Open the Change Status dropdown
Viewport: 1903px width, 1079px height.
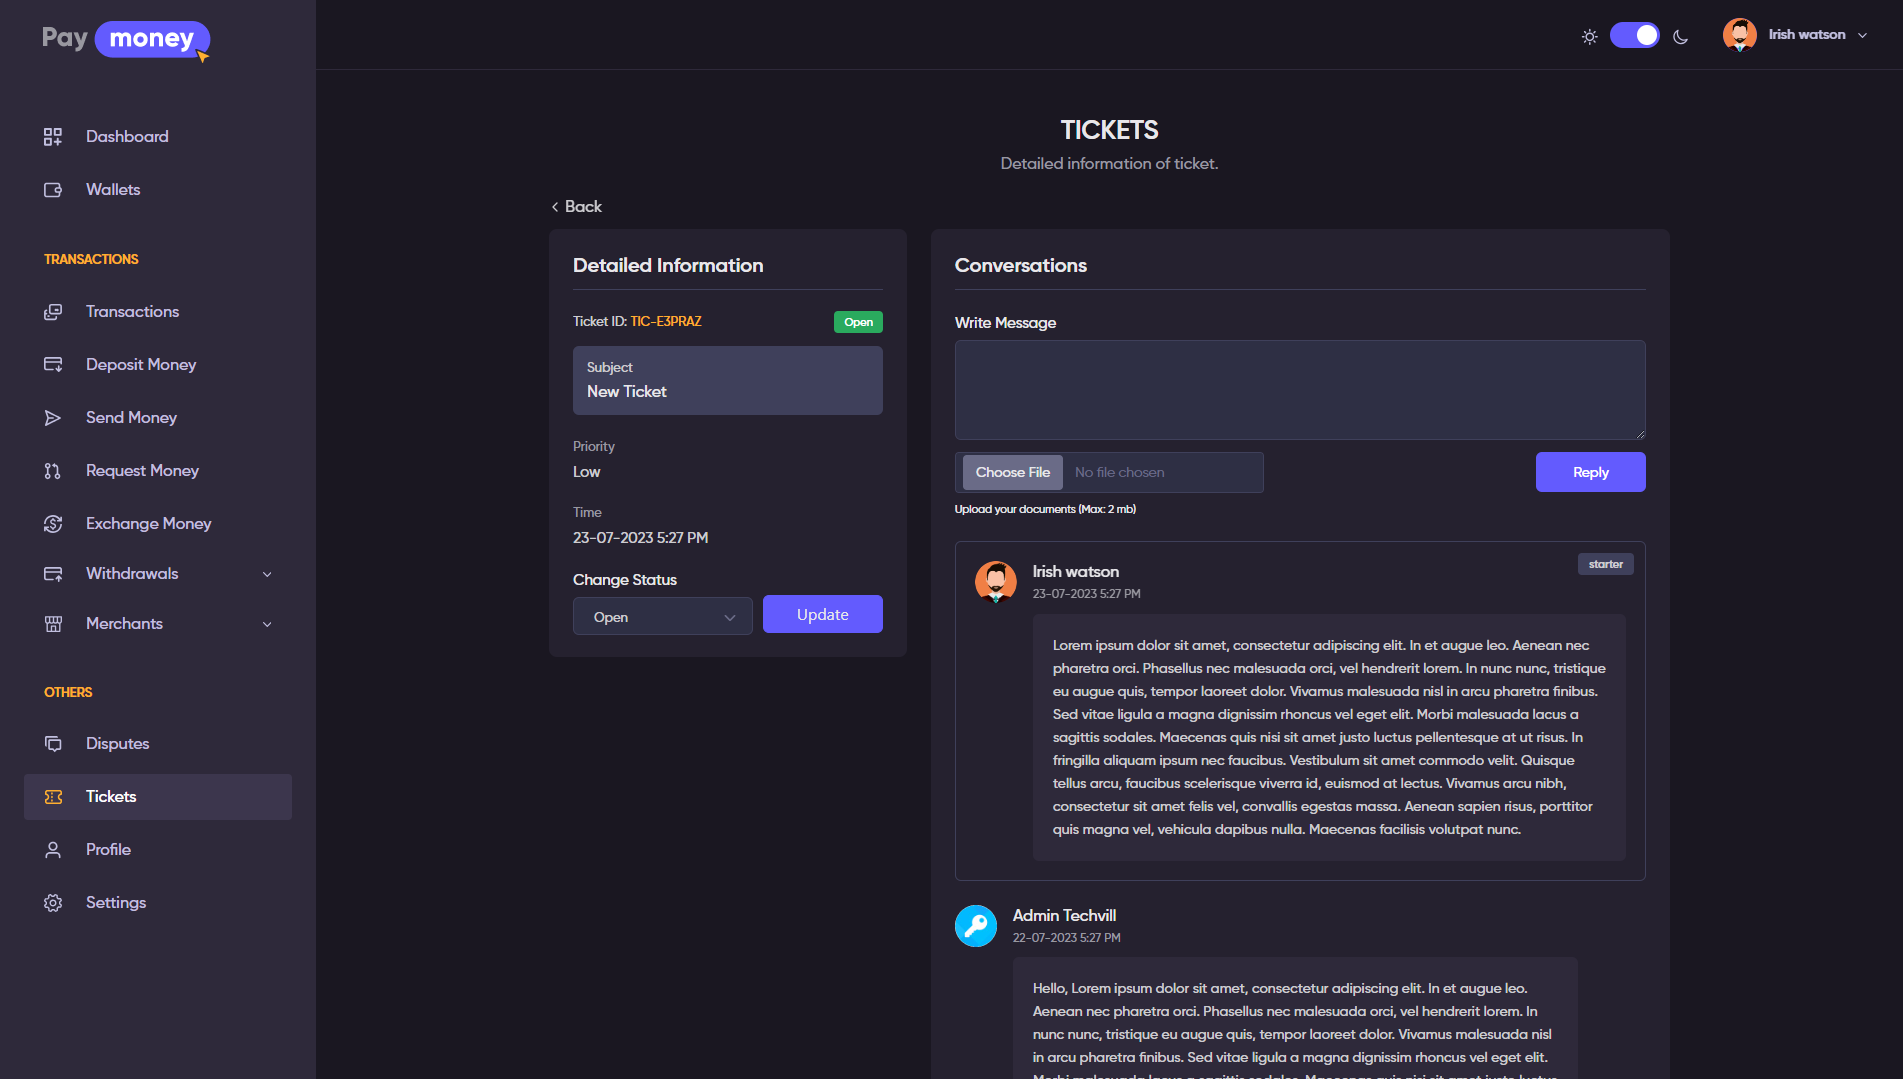[662, 616]
